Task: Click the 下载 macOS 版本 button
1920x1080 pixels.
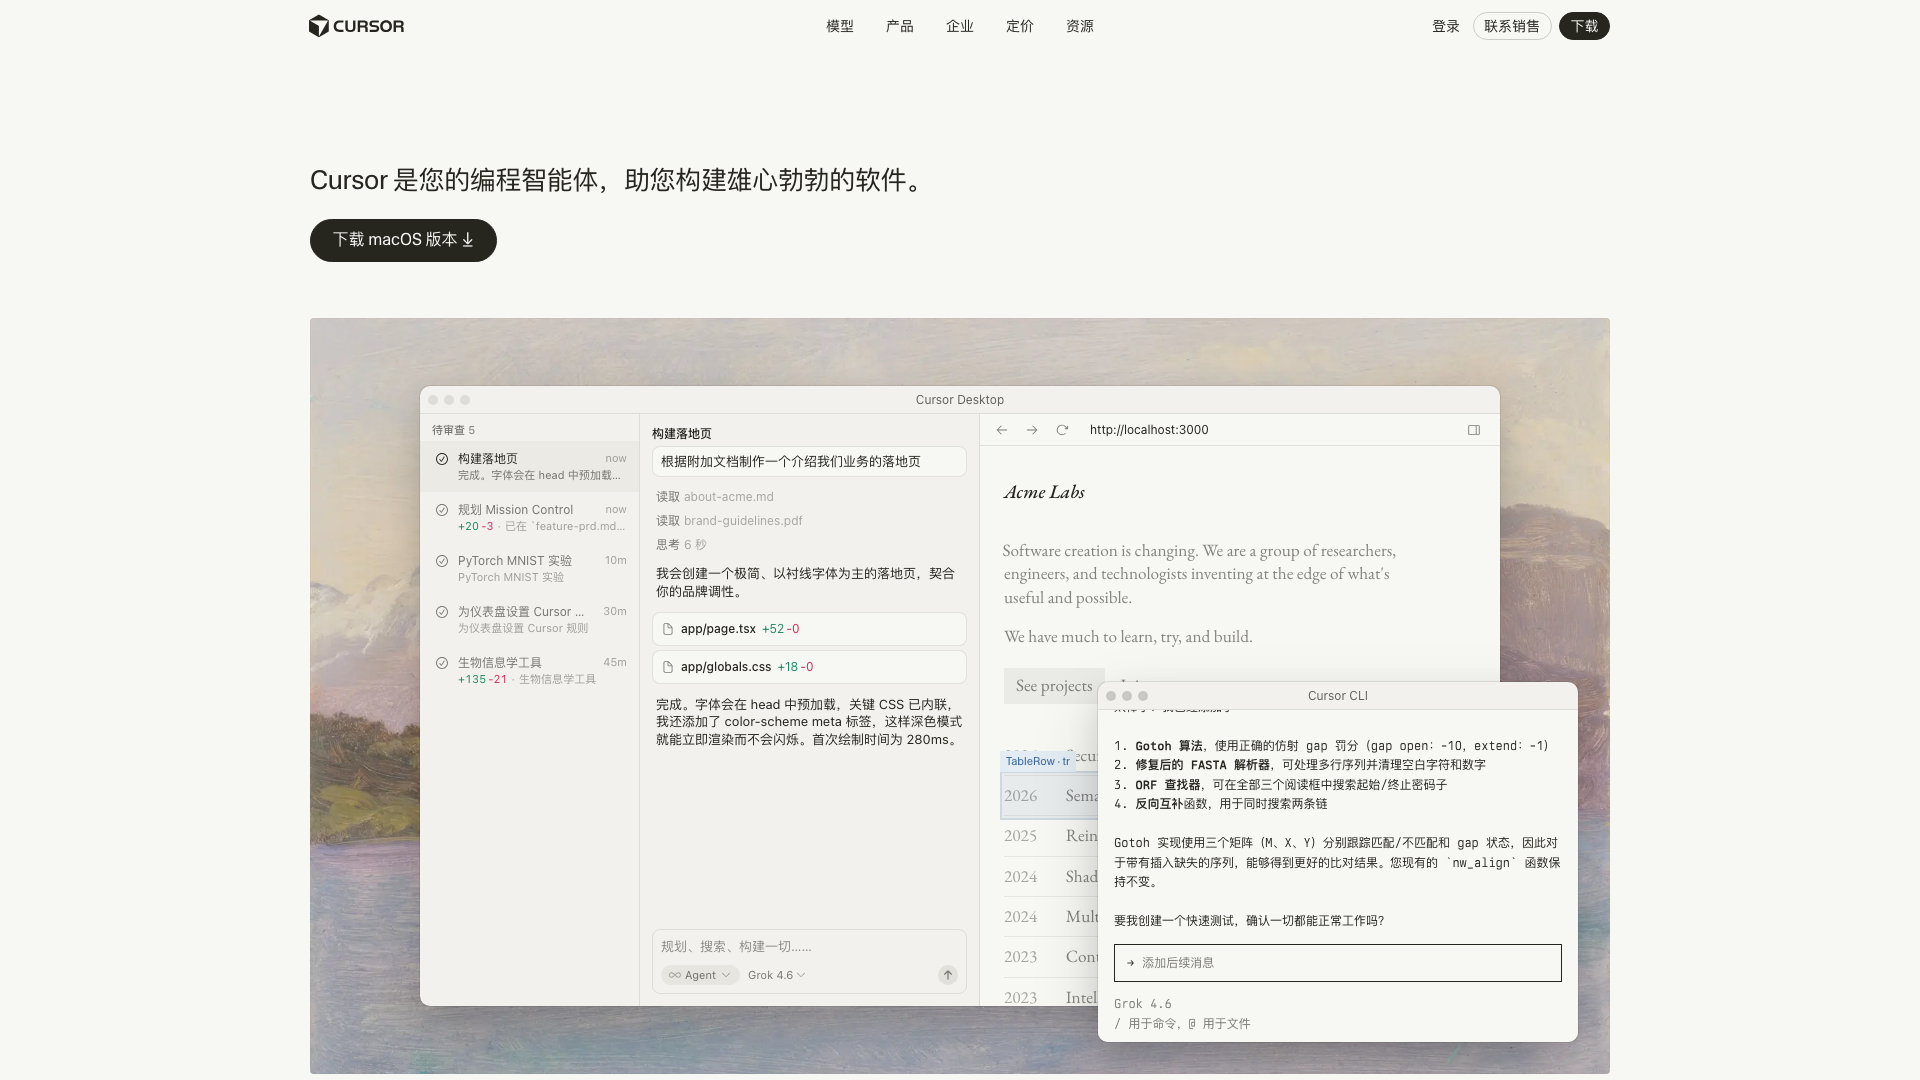Action: (x=403, y=240)
